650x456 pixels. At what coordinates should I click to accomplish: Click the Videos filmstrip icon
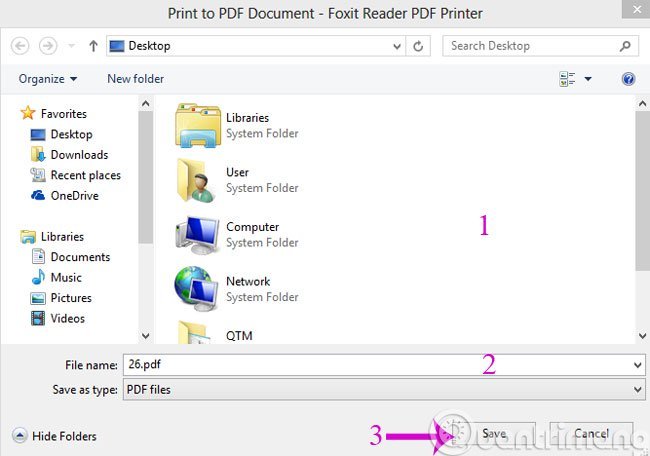[x=38, y=318]
